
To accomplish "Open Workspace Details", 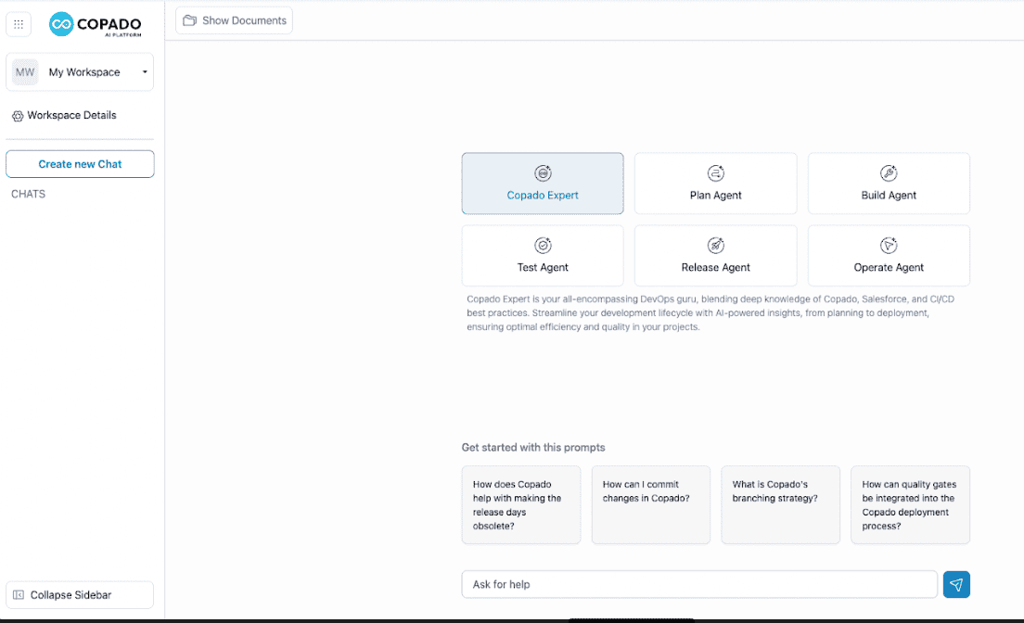I will pos(64,116).
